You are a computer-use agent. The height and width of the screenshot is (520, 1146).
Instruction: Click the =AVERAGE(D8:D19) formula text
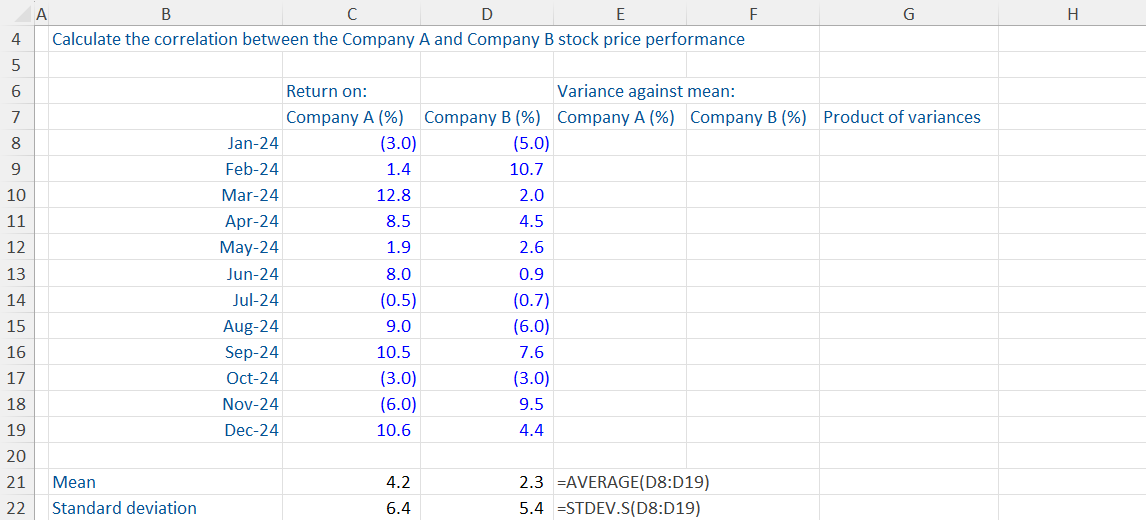pyautogui.click(x=633, y=482)
